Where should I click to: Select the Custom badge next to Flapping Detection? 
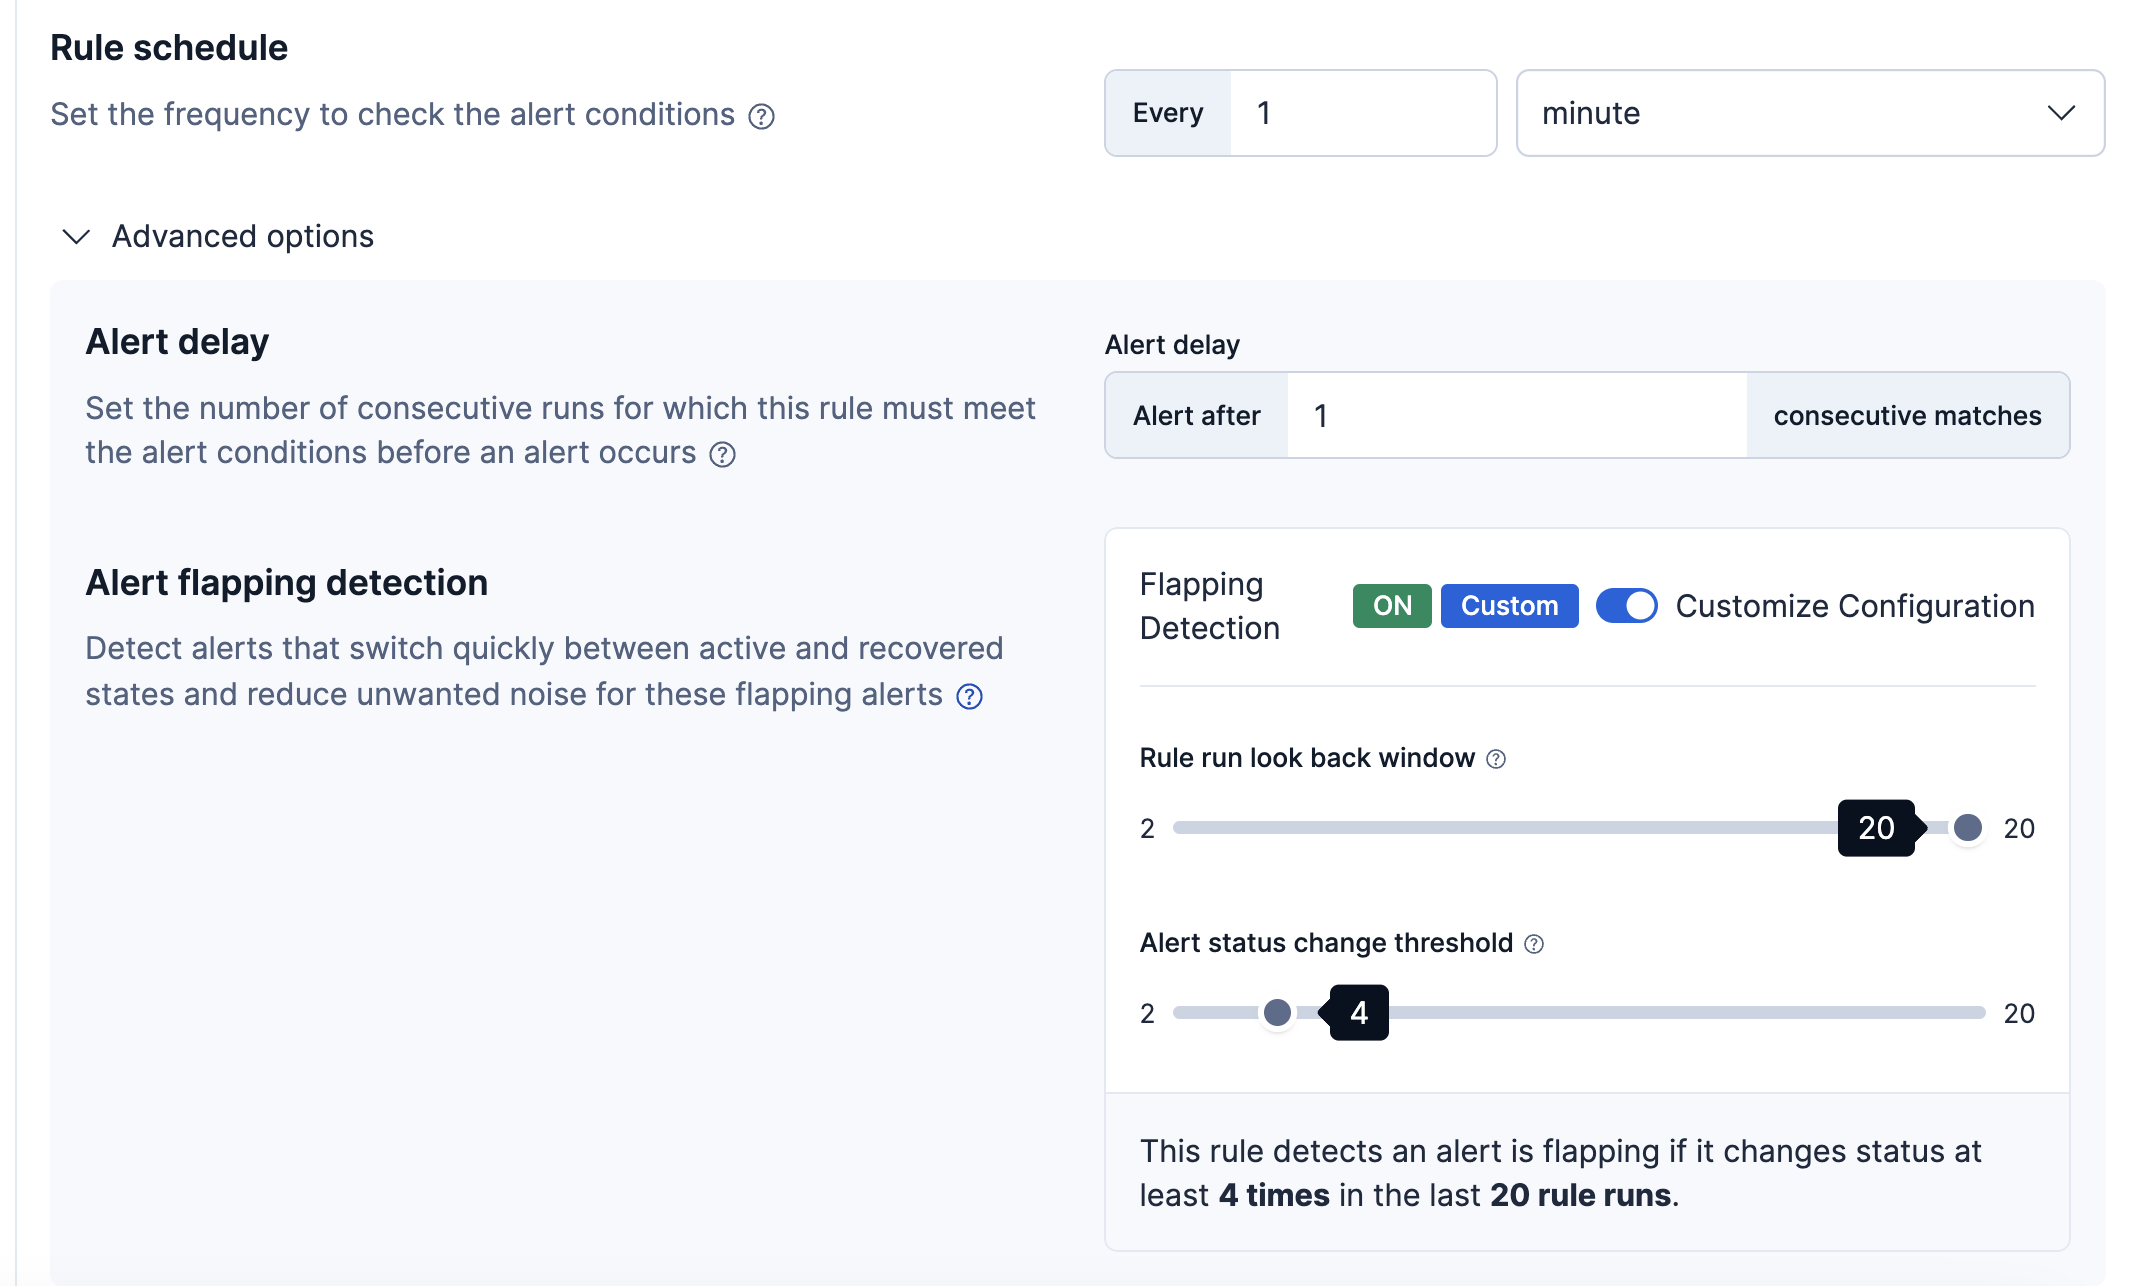(1509, 605)
